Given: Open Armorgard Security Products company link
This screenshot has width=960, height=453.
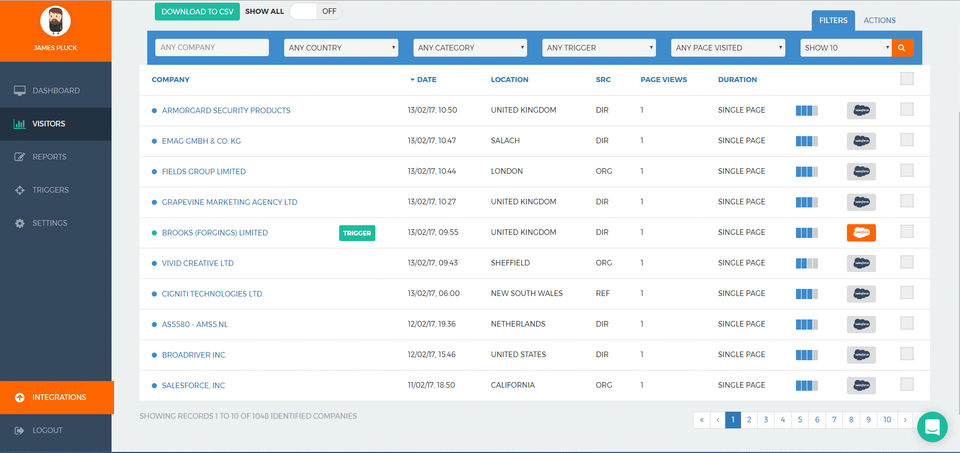Looking at the screenshot, I should [226, 110].
